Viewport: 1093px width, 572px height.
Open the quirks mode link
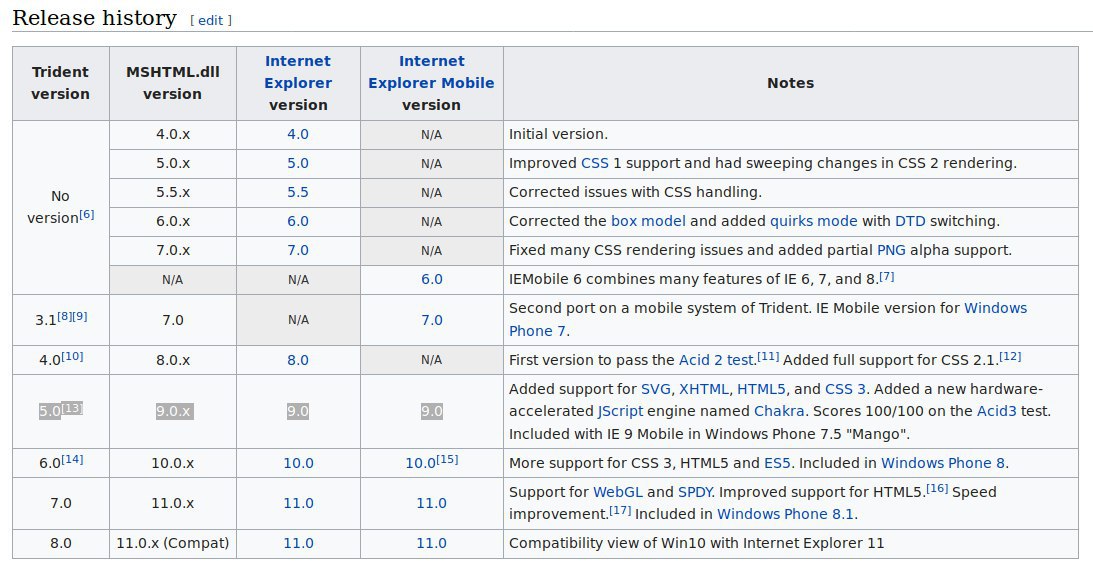tap(808, 221)
